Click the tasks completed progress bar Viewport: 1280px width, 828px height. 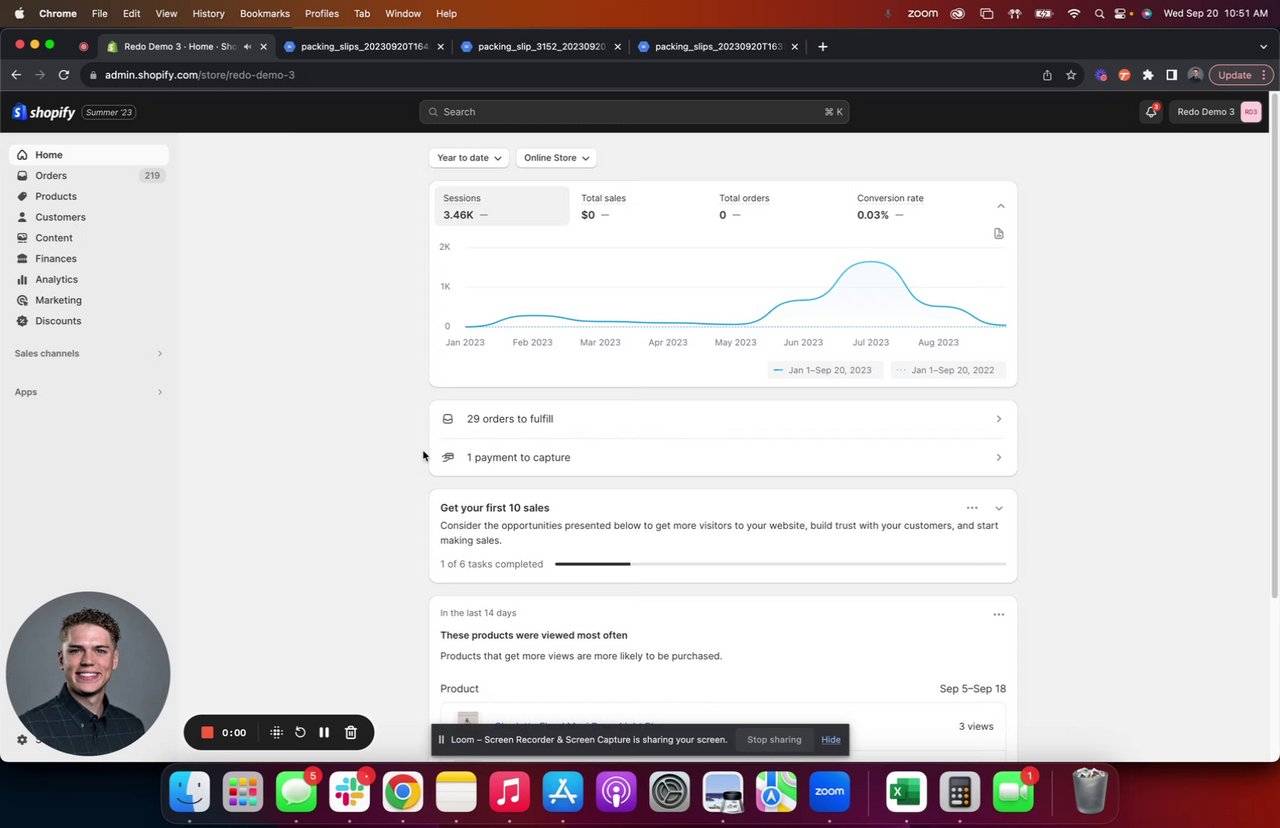[780, 564]
